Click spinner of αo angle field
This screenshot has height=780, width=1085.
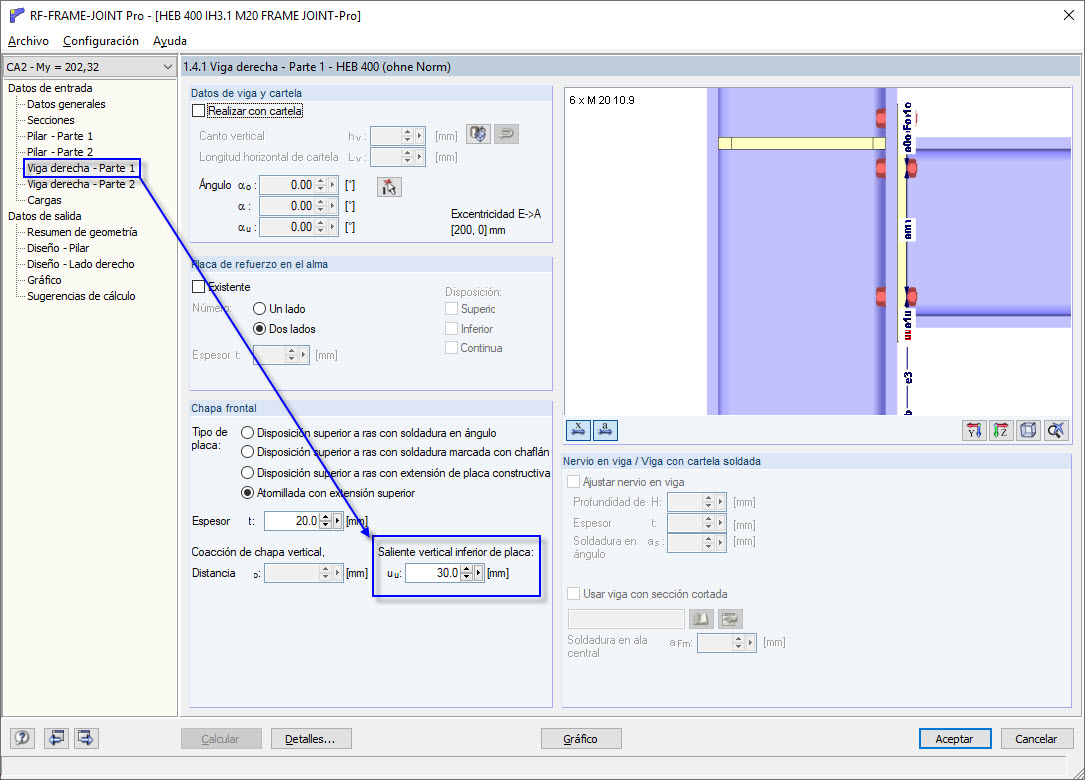pyautogui.click(x=320, y=185)
